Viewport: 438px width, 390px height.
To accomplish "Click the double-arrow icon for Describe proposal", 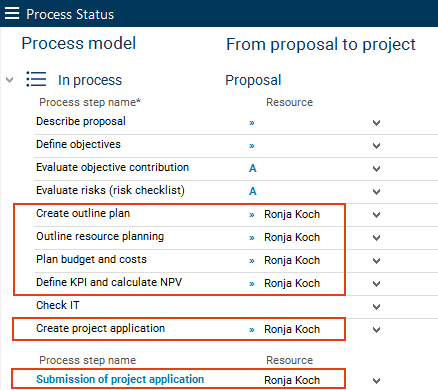I will point(252,123).
